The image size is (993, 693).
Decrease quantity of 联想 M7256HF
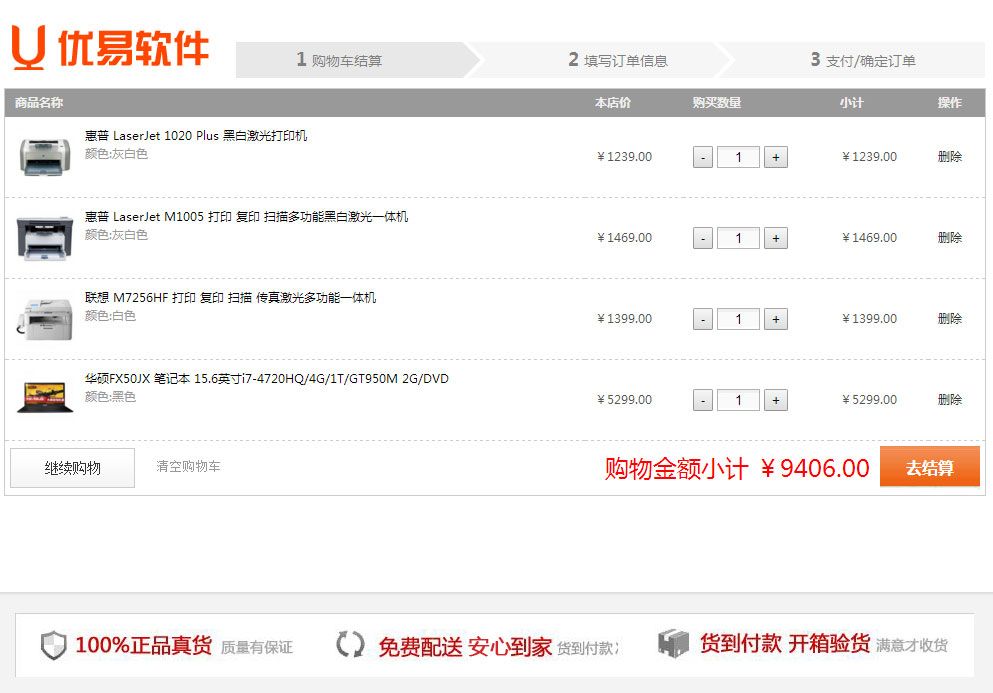703,319
